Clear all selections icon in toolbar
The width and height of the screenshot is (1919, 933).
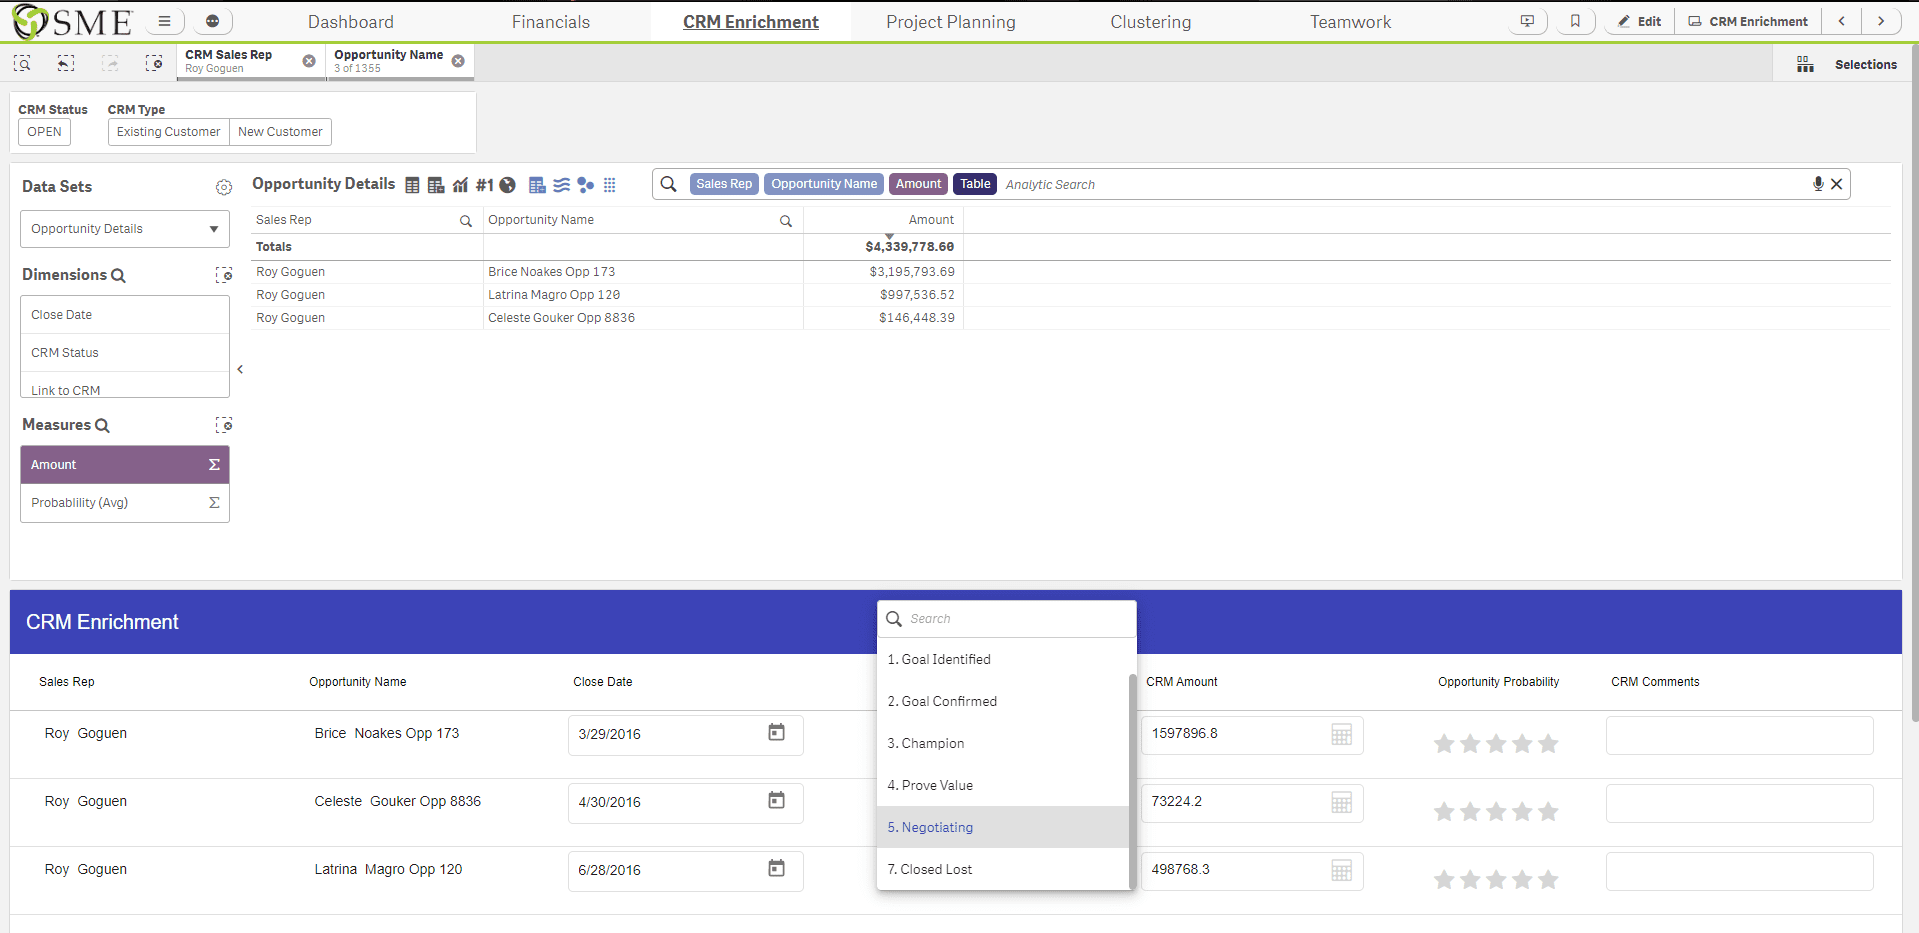click(154, 63)
